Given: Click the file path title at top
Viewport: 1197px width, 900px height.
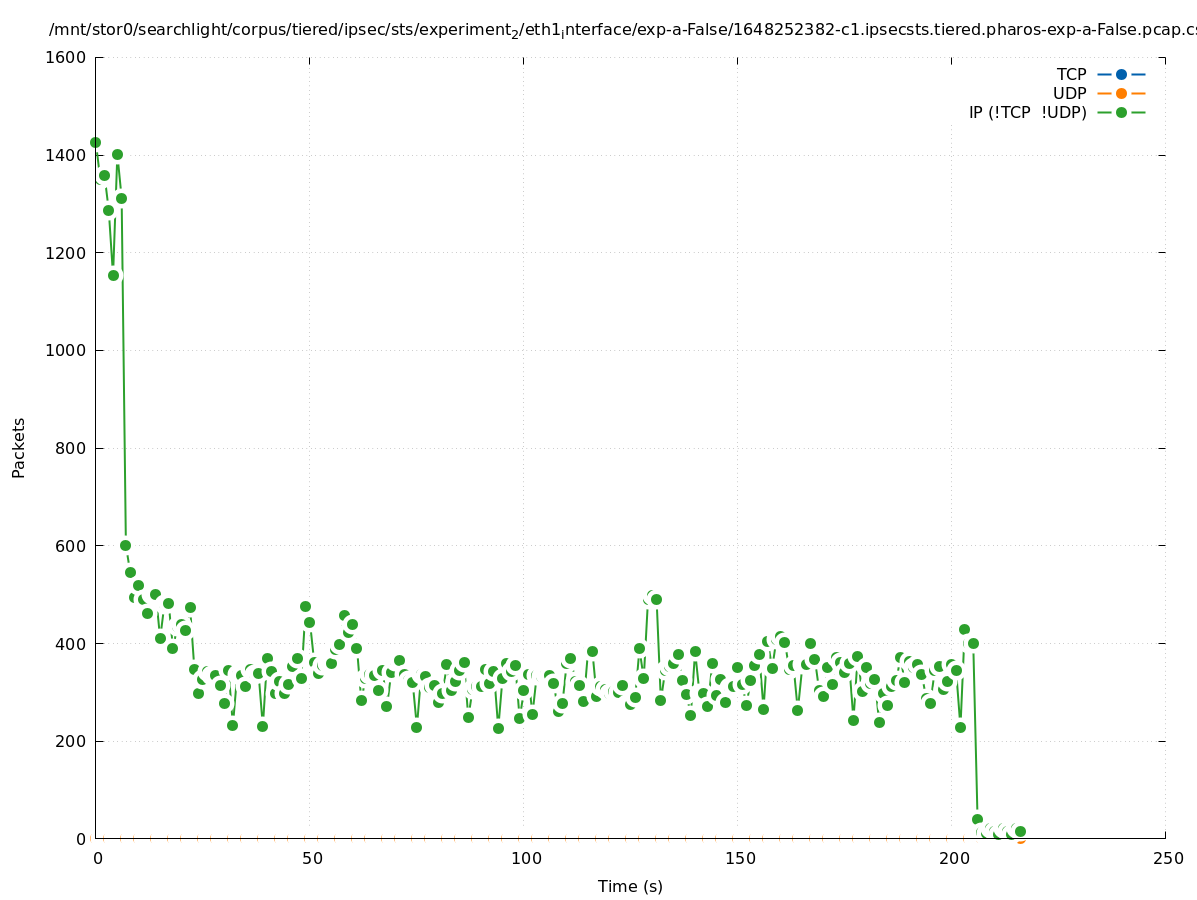Looking at the screenshot, I should [x=622, y=30].
